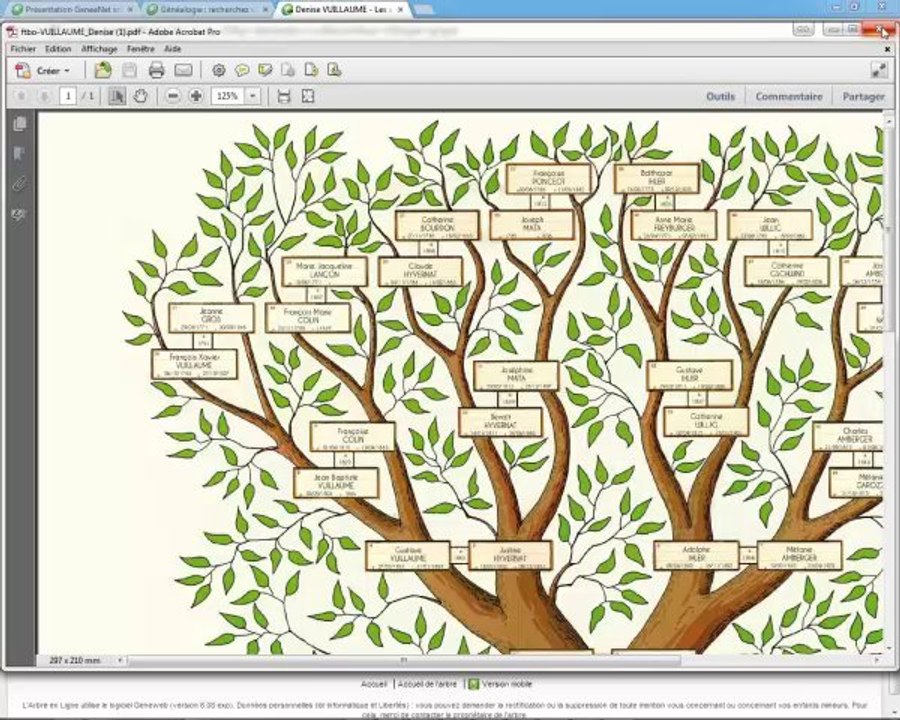
Task: Open the Outils panel
Action: (720, 96)
